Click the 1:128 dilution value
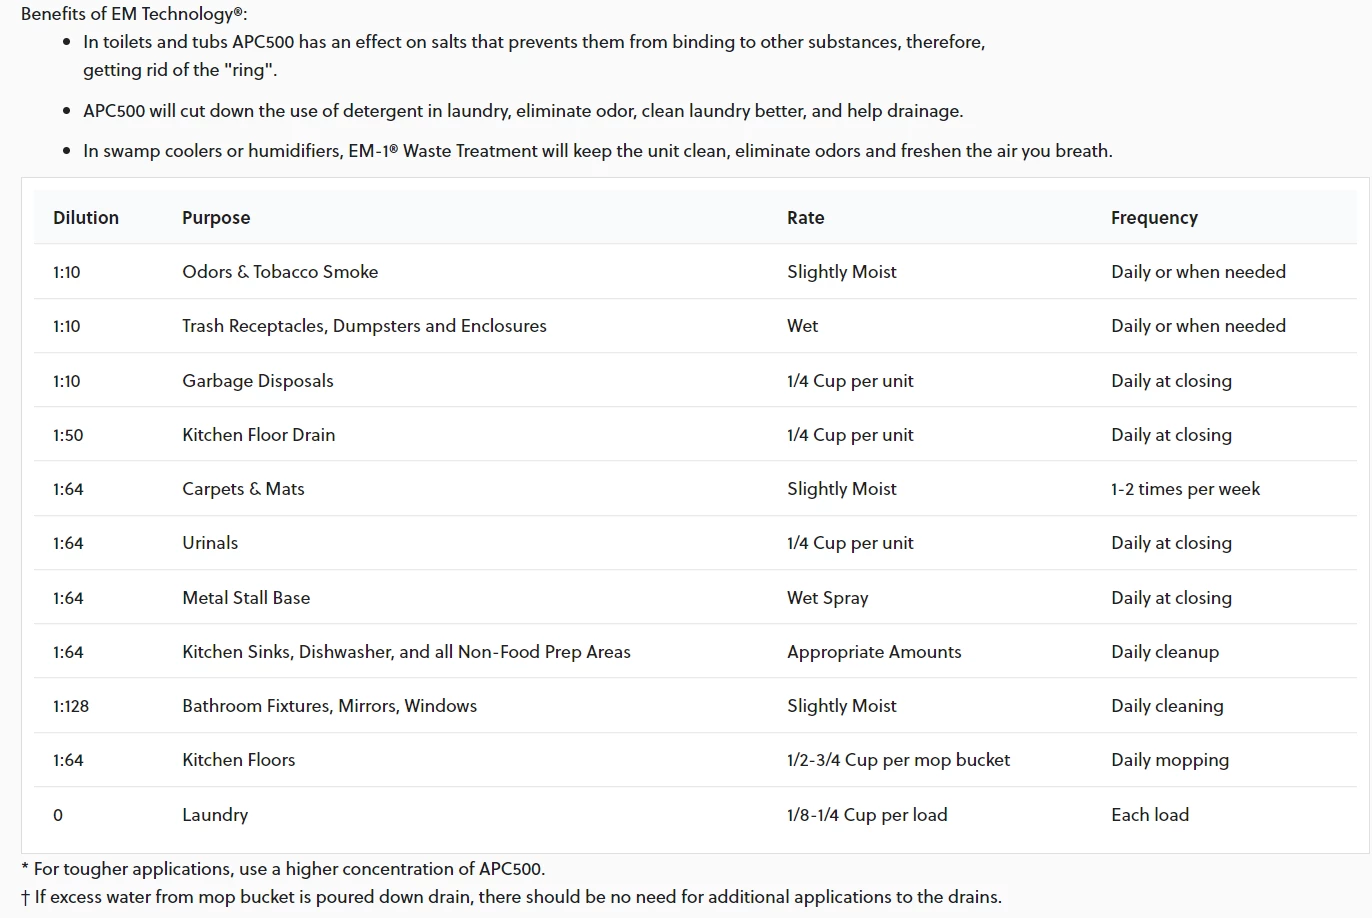 tap(71, 706)
